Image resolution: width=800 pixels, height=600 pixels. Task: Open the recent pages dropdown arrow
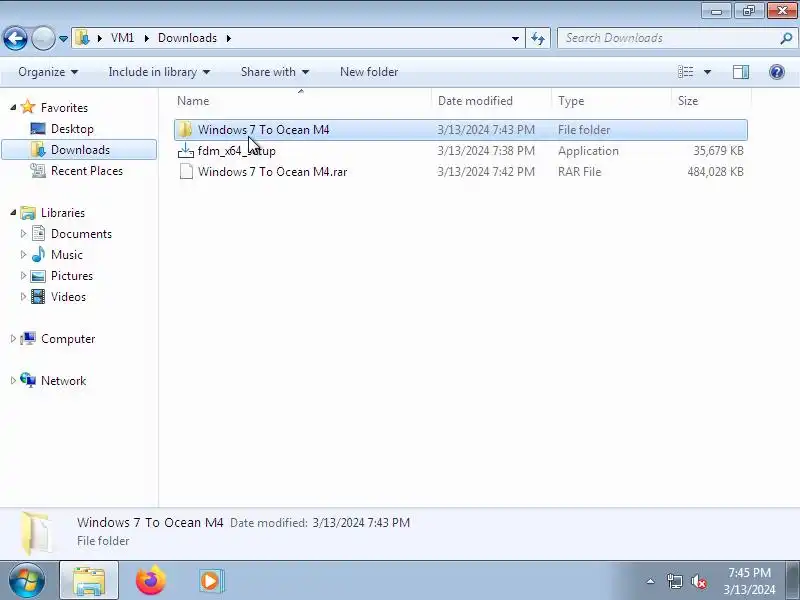63,39
